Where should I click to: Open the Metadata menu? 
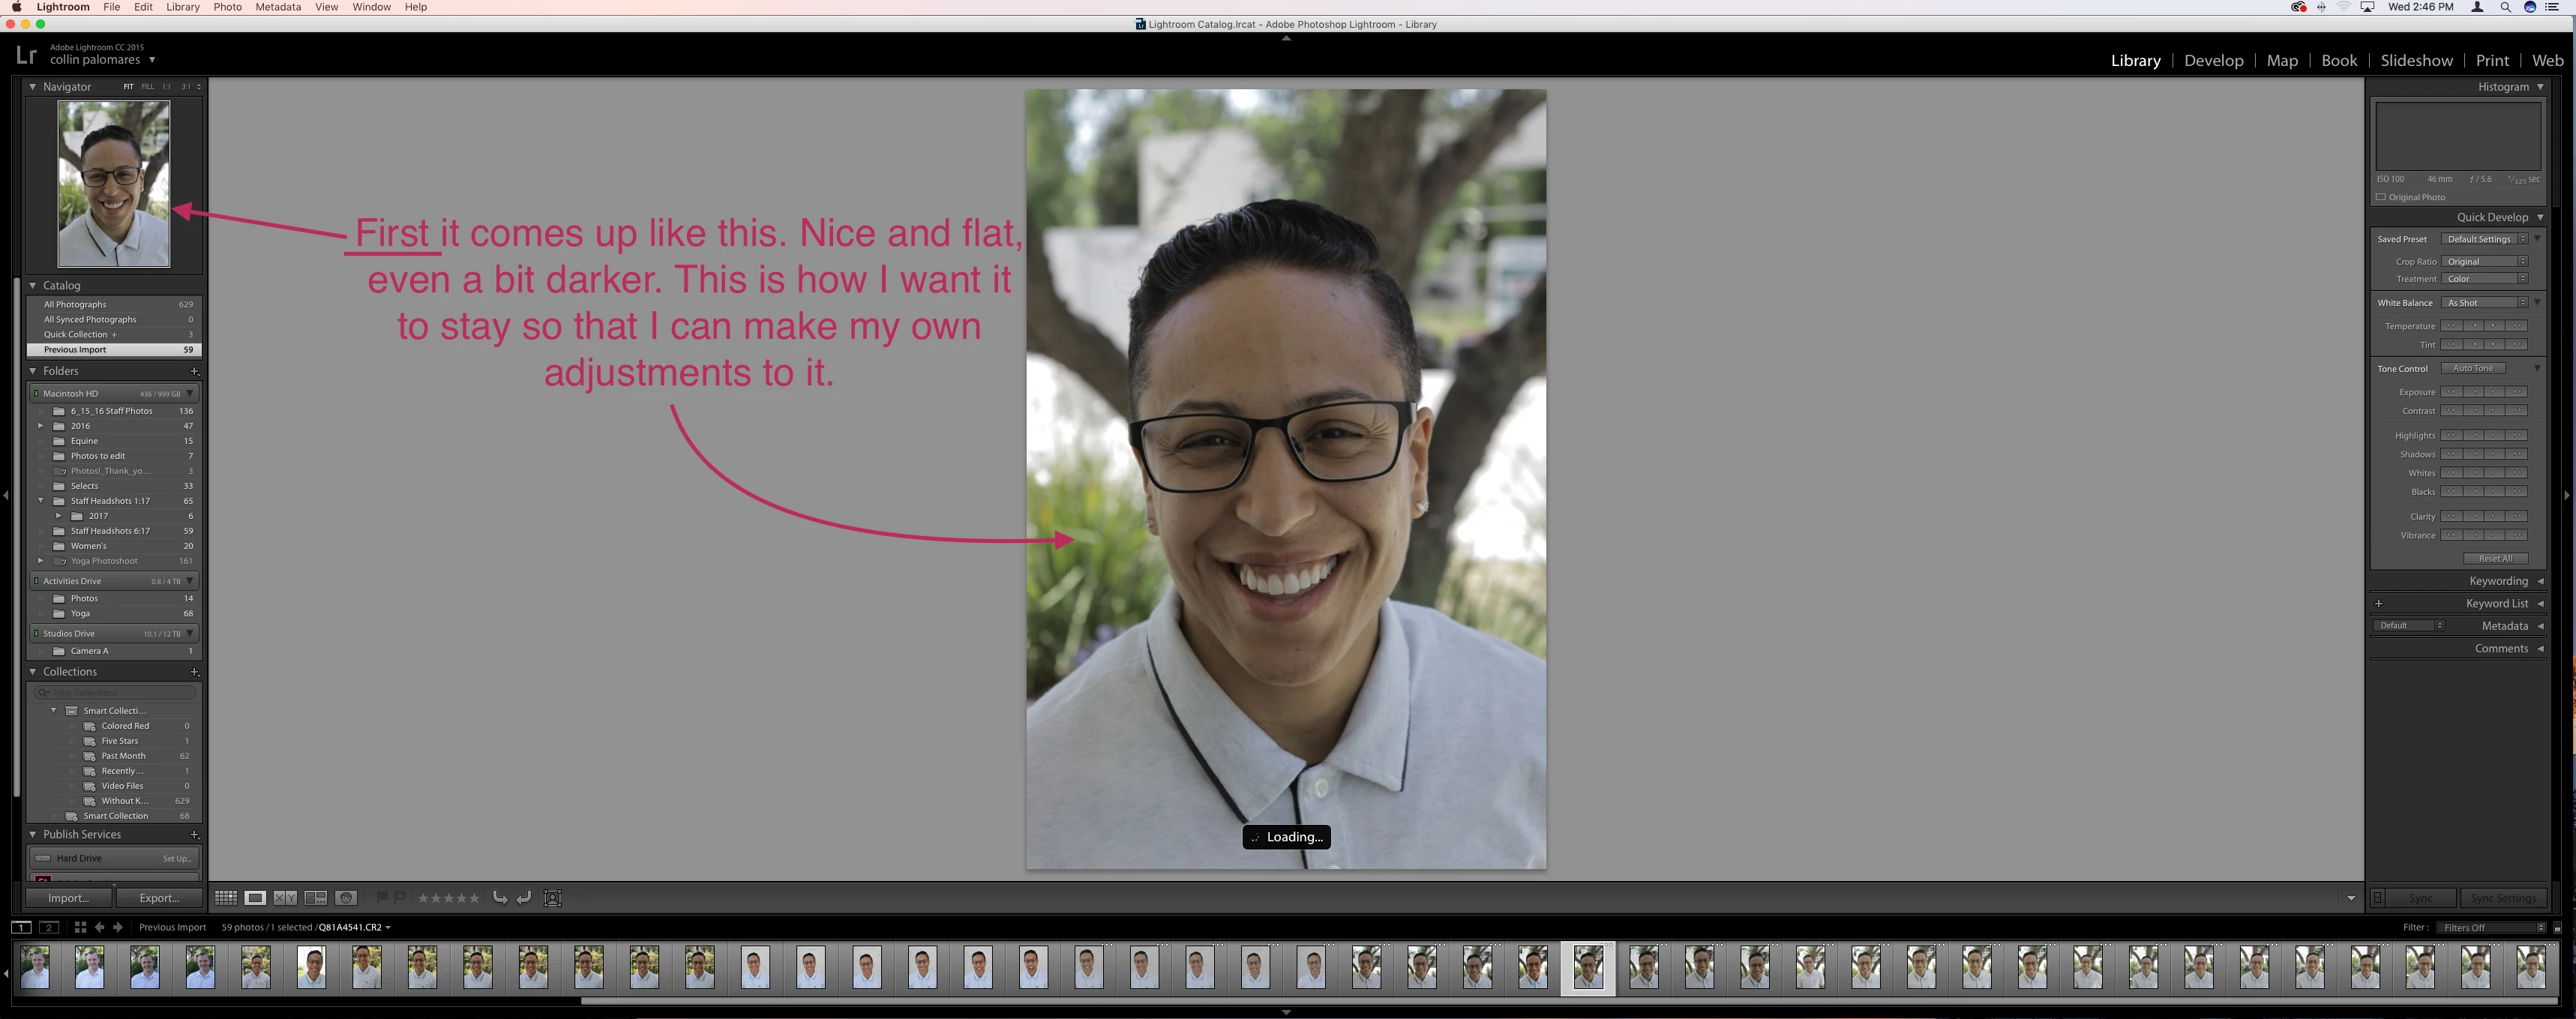[x=277, y=7]
